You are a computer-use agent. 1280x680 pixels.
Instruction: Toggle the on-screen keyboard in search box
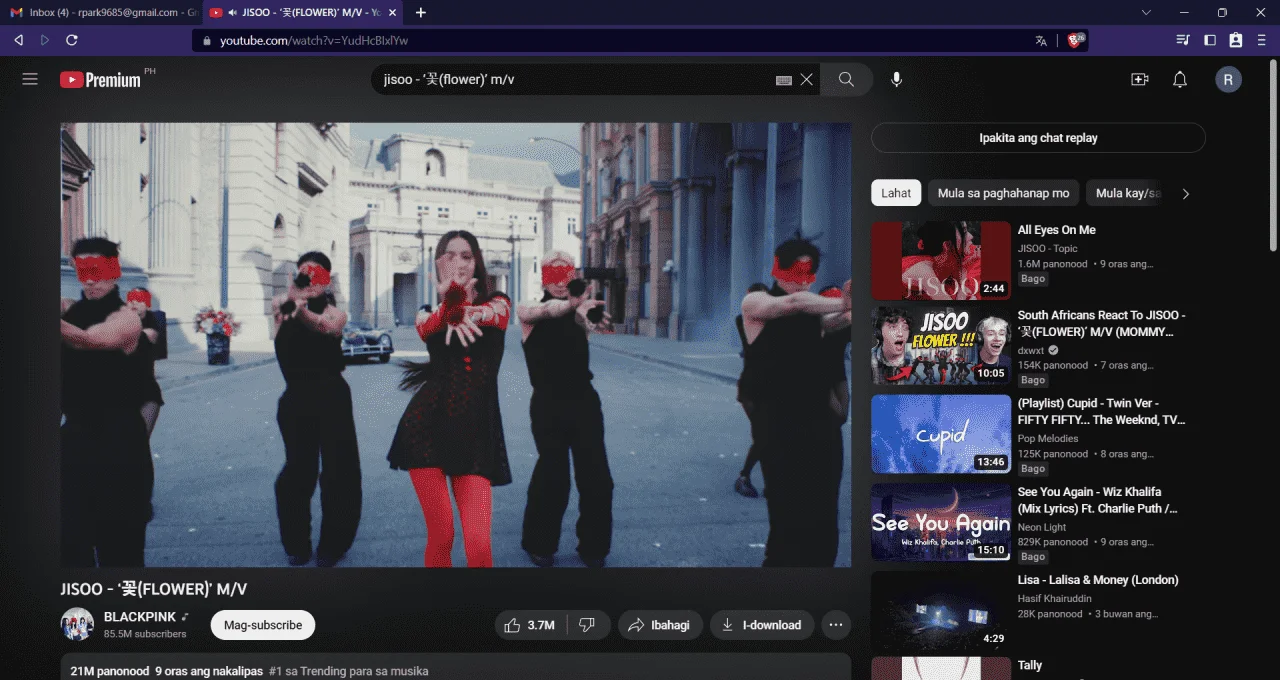pyautogui.click(x=784, y=80)
